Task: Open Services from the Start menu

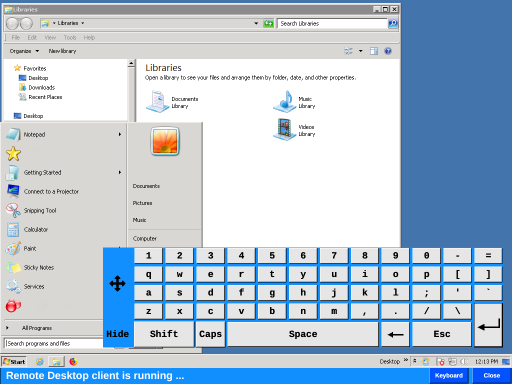Action: coord(34,286)
